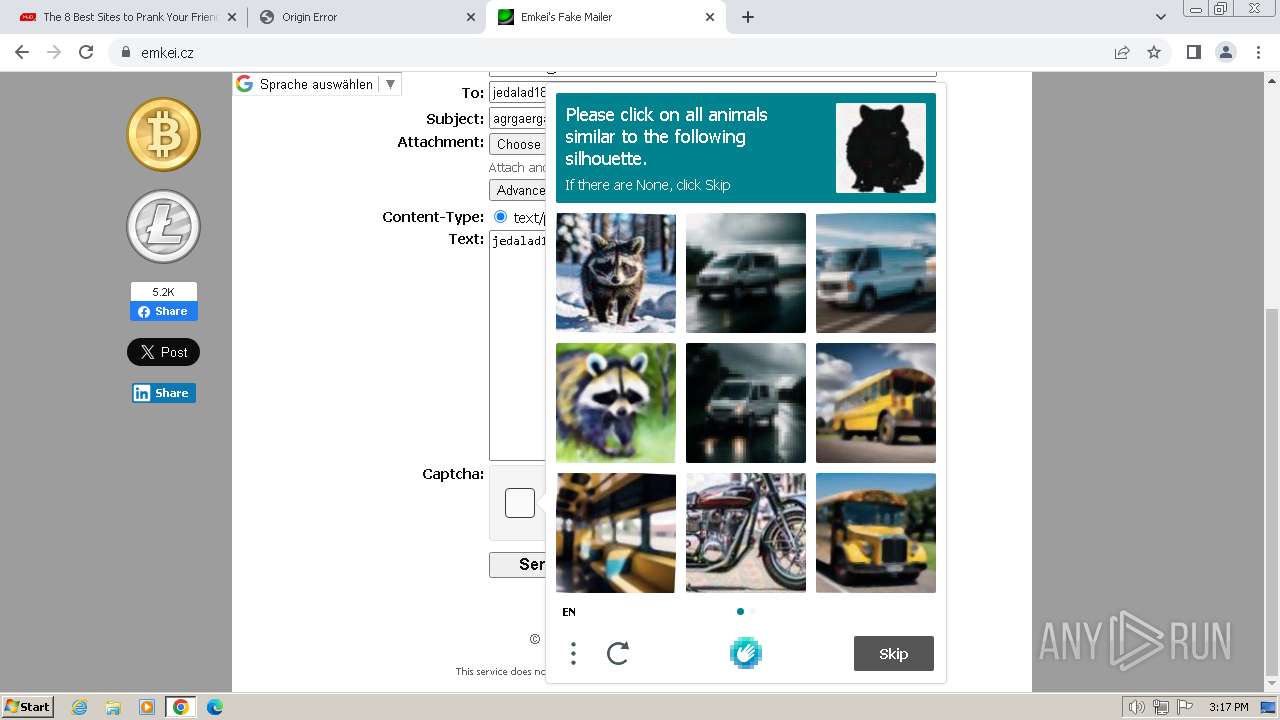Share the page on LinkedIn
The width and height of the screenshot is (1280, 720).
click(x=163, y=393)
